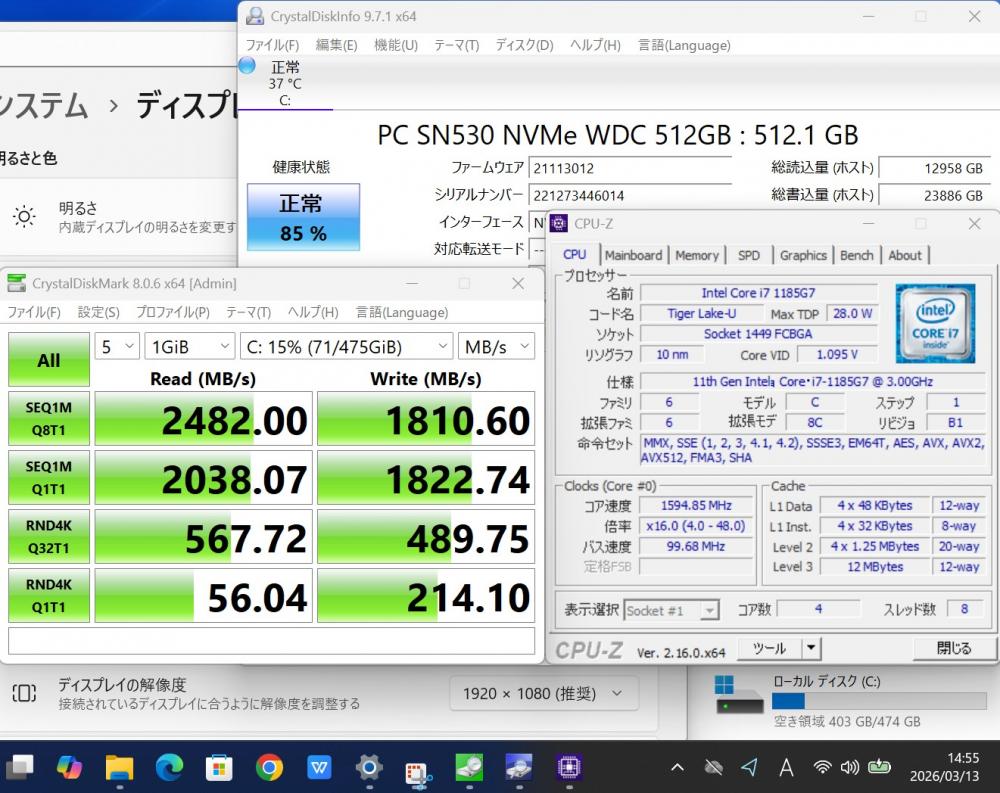Open the Copilot icon in the taskbar
This screenshot has width=1000, height=793.
[x=69, y=766]
